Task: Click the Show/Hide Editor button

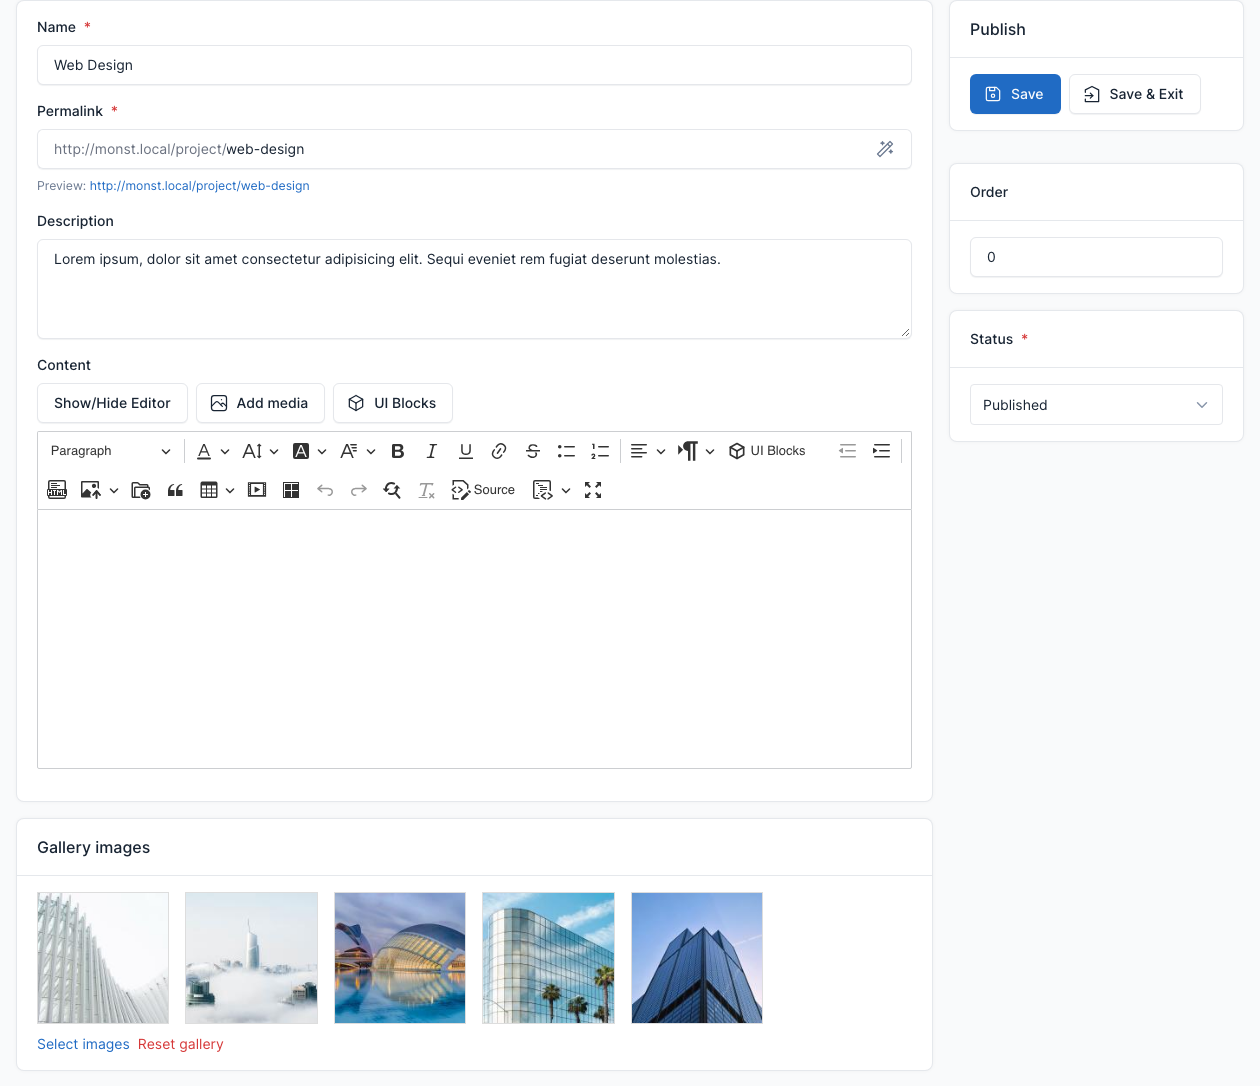Action: coord(112,403)
